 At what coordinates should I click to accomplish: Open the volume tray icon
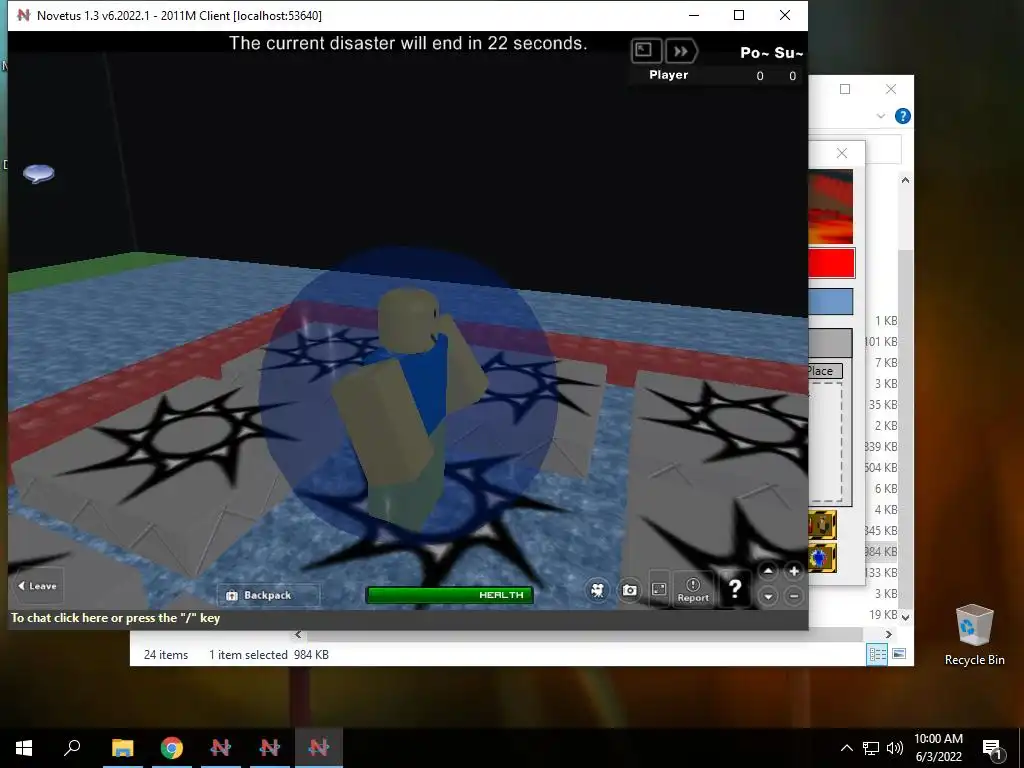(x=895, y=748)
